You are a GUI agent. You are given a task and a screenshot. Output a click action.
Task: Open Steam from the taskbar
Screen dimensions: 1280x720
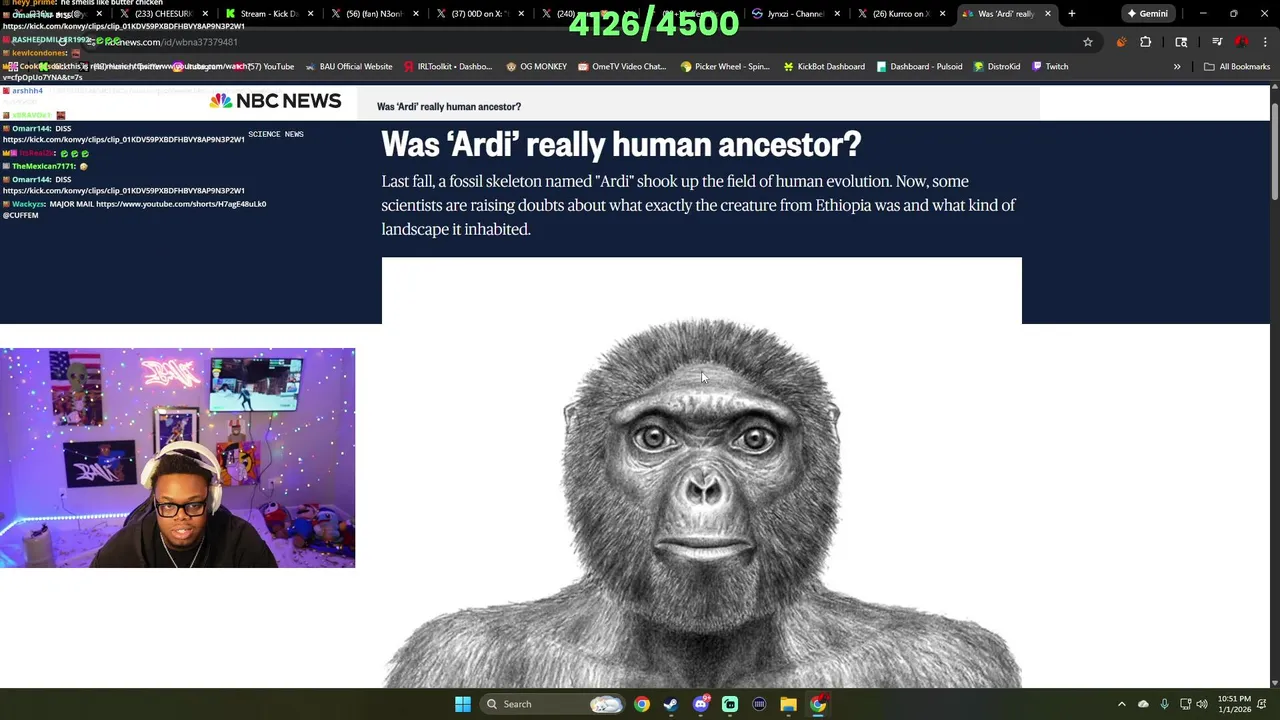pos(671,704)
